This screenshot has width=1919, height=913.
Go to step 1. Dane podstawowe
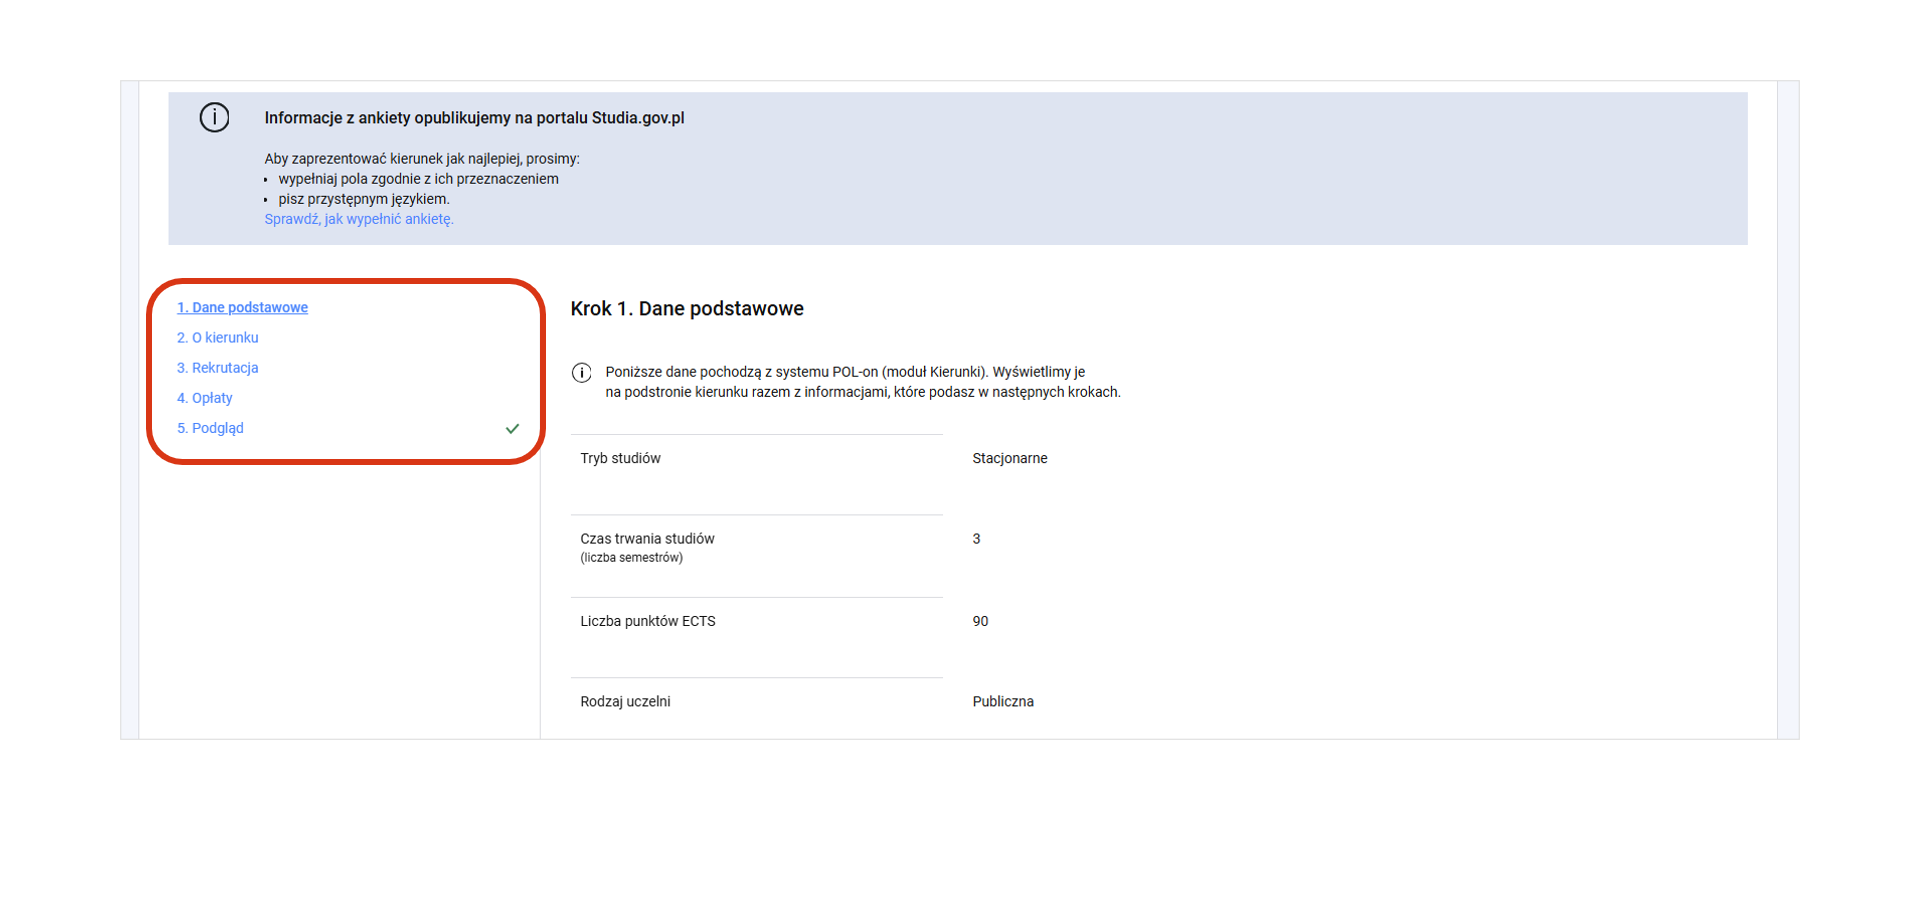[x=242, y=308]
